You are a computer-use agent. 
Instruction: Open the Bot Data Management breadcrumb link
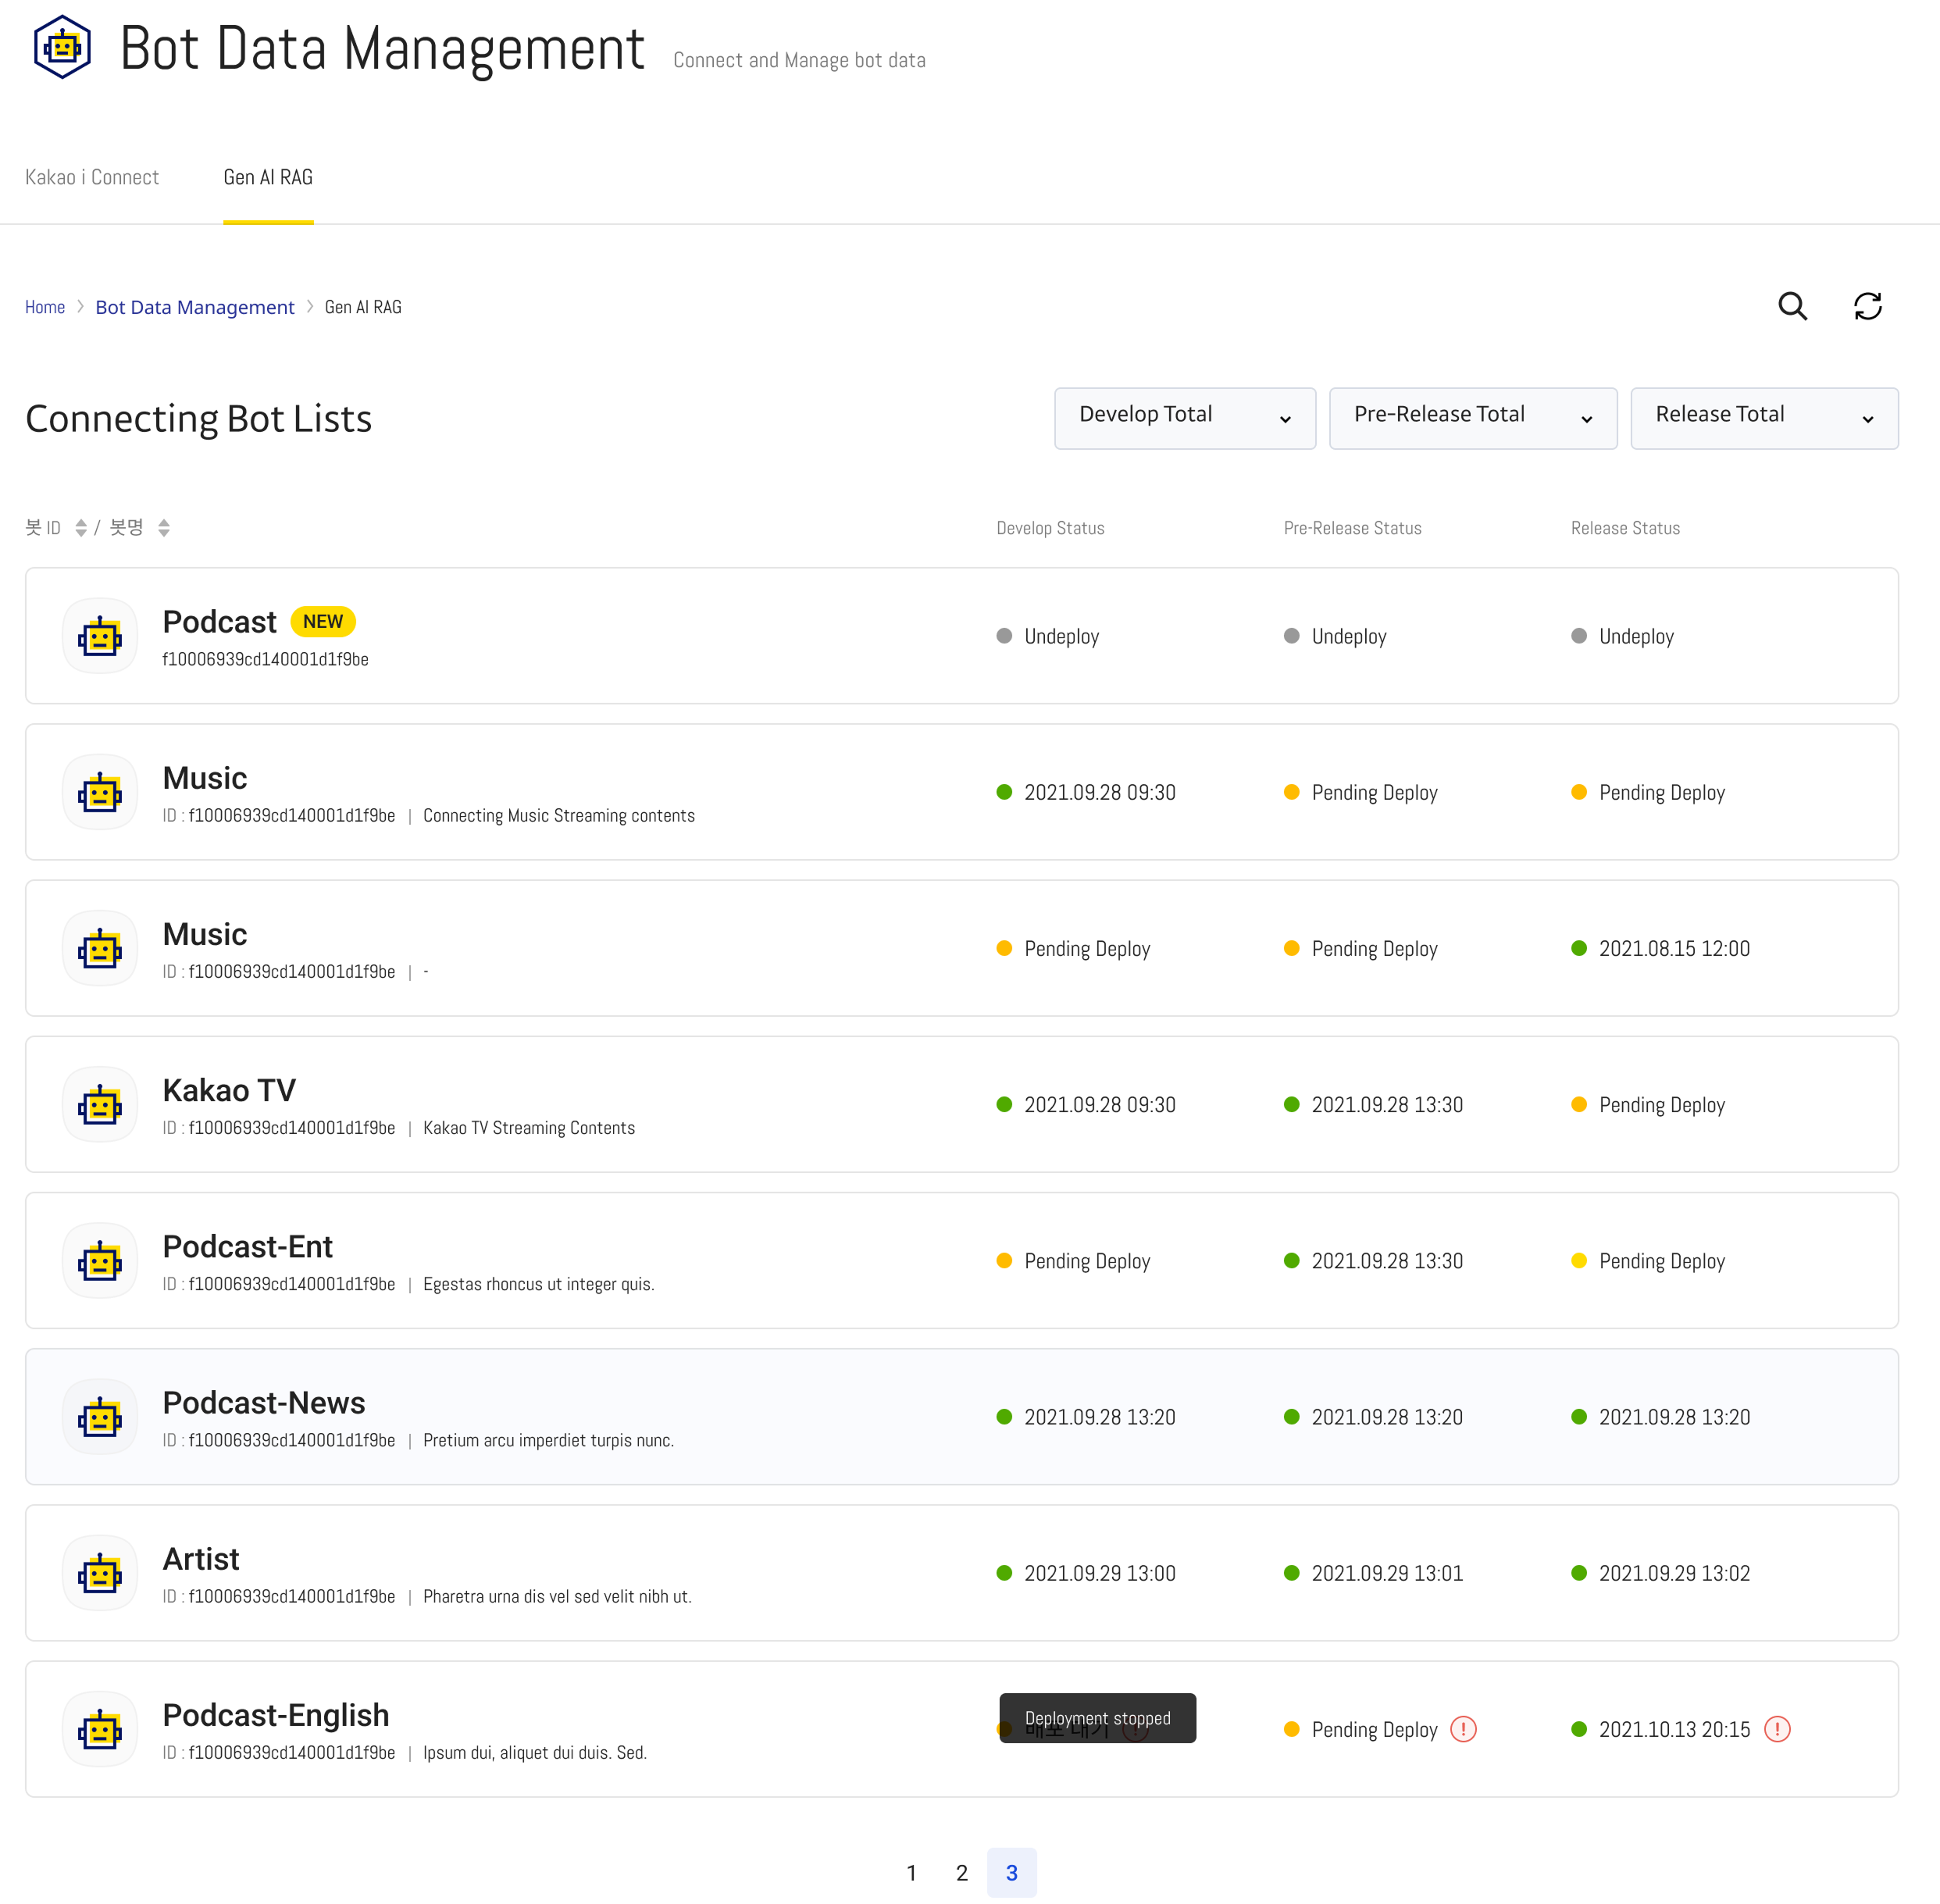pos(195,307)
